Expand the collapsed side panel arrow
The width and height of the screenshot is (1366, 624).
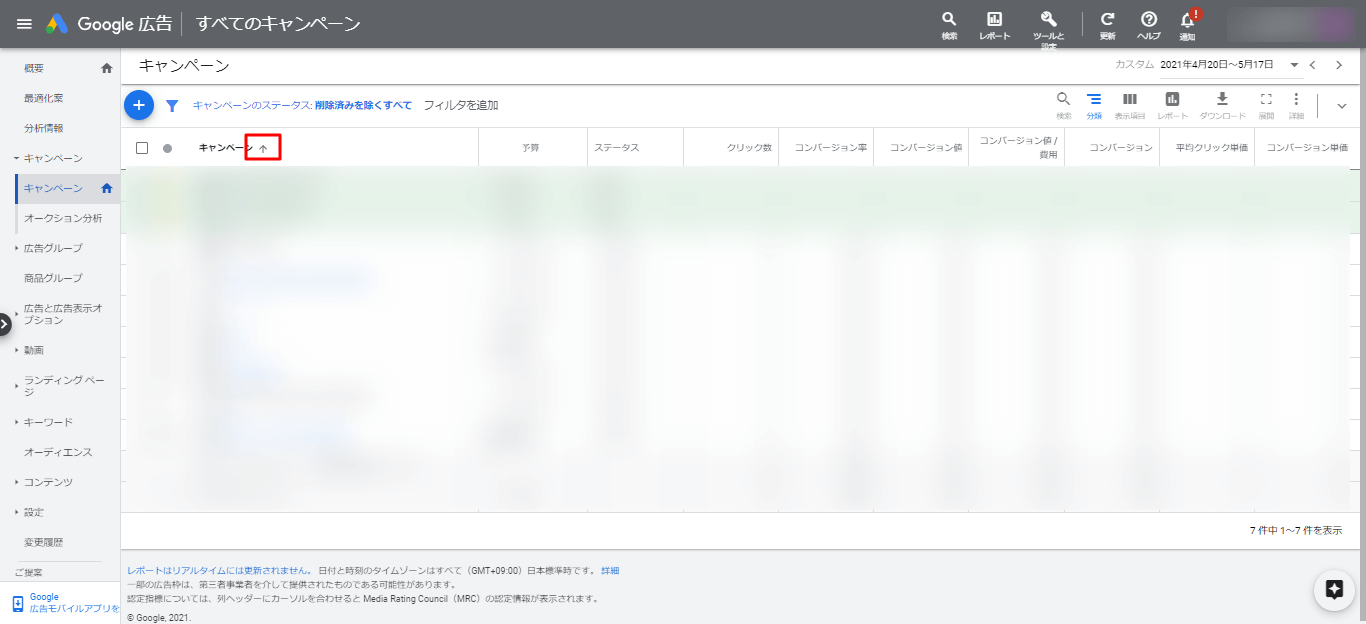4,323
